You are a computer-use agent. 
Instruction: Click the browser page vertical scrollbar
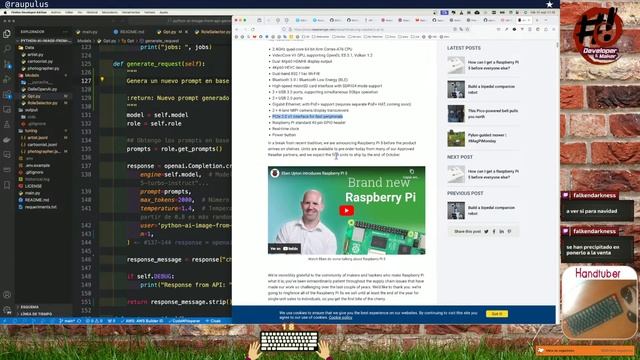558,45
